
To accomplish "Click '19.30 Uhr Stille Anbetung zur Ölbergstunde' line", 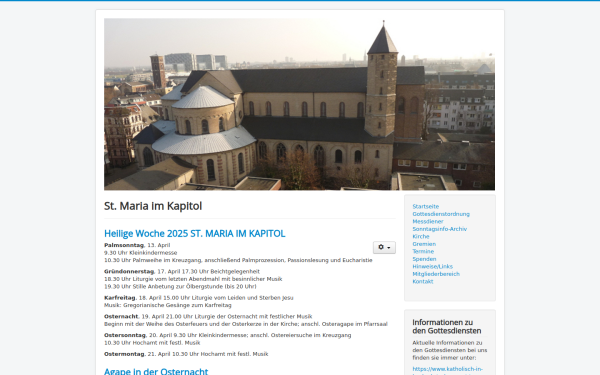I will pyautogui.click(x=180, y=287).
